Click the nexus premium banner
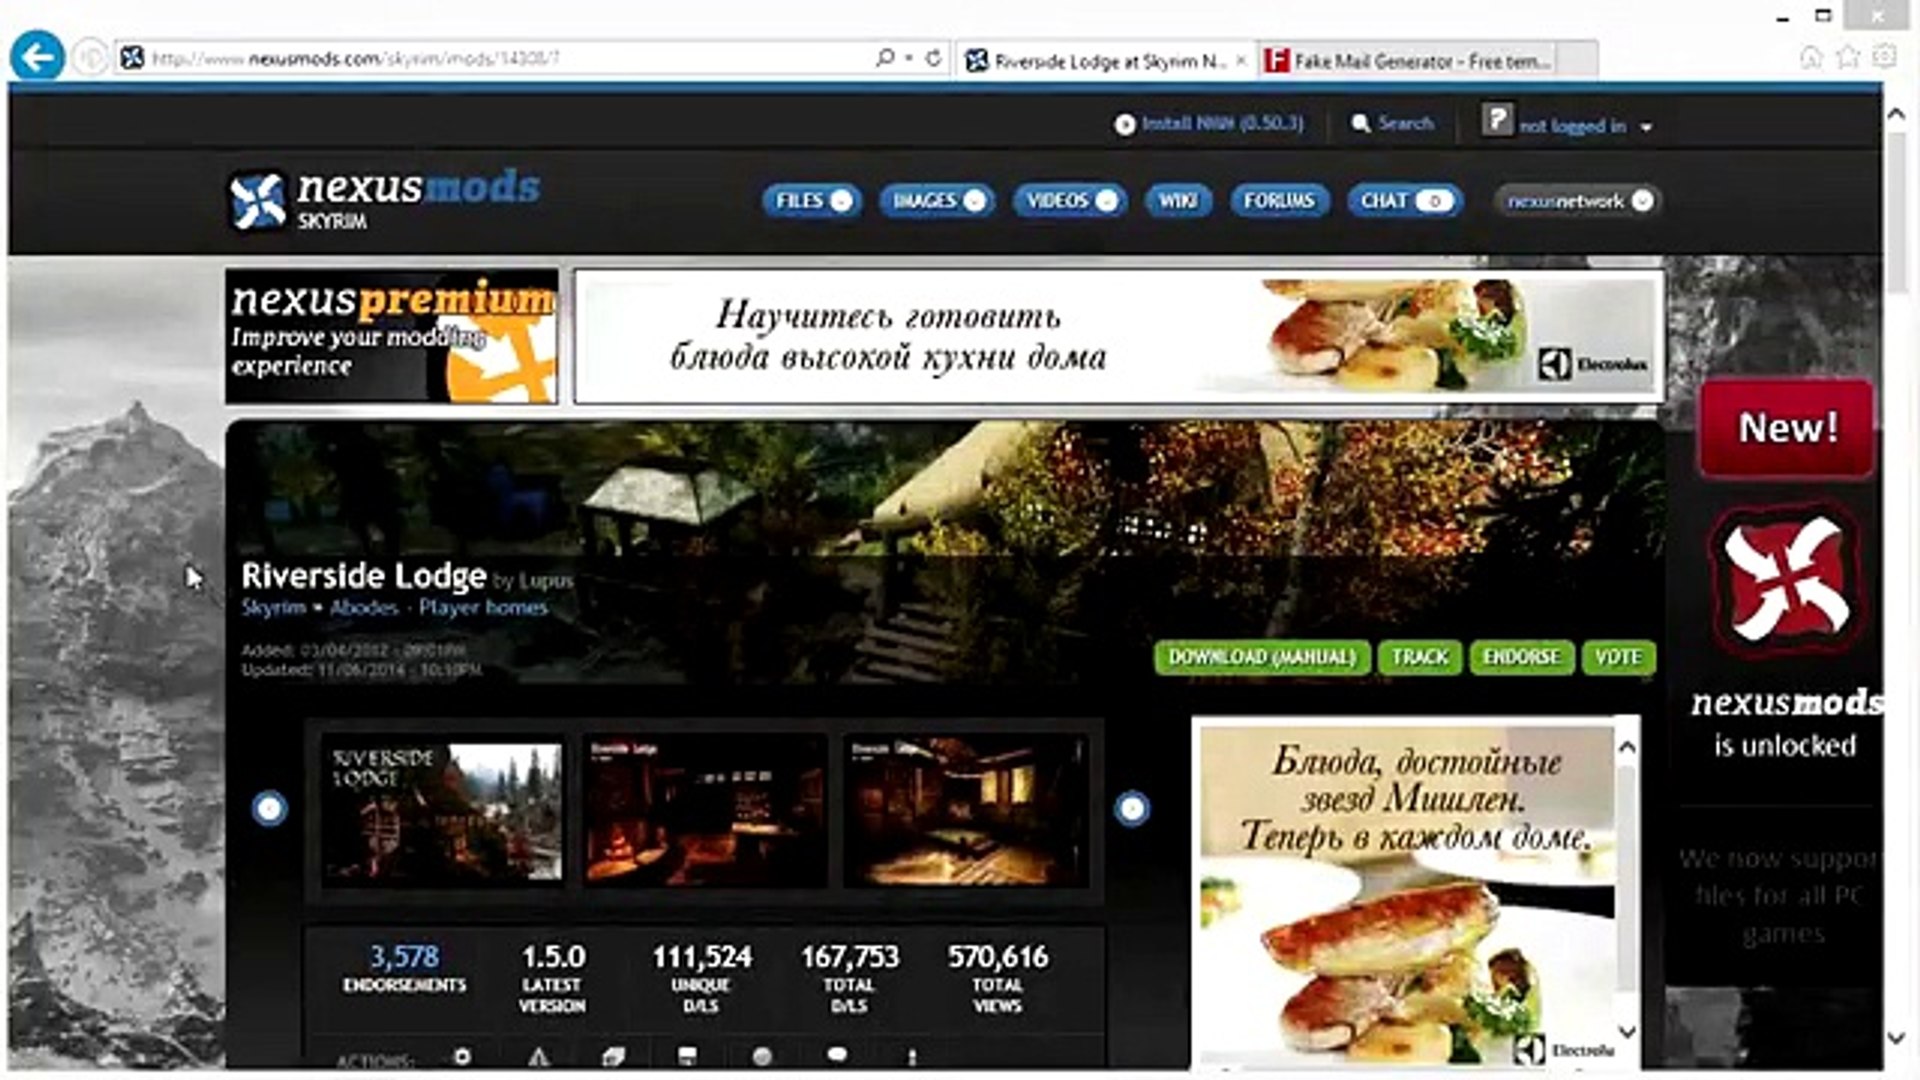The height and width of the screenshot is (1080, 1920). 391,336
